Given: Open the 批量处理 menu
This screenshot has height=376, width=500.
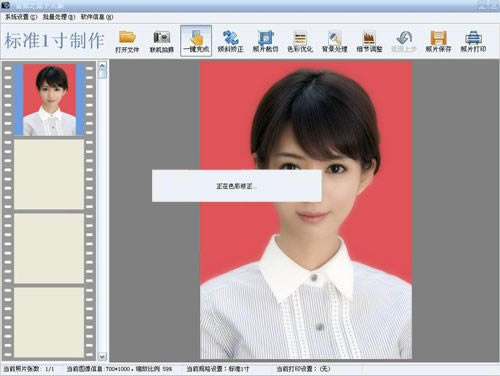Looking at the screenshot, I should click(59, 17).
